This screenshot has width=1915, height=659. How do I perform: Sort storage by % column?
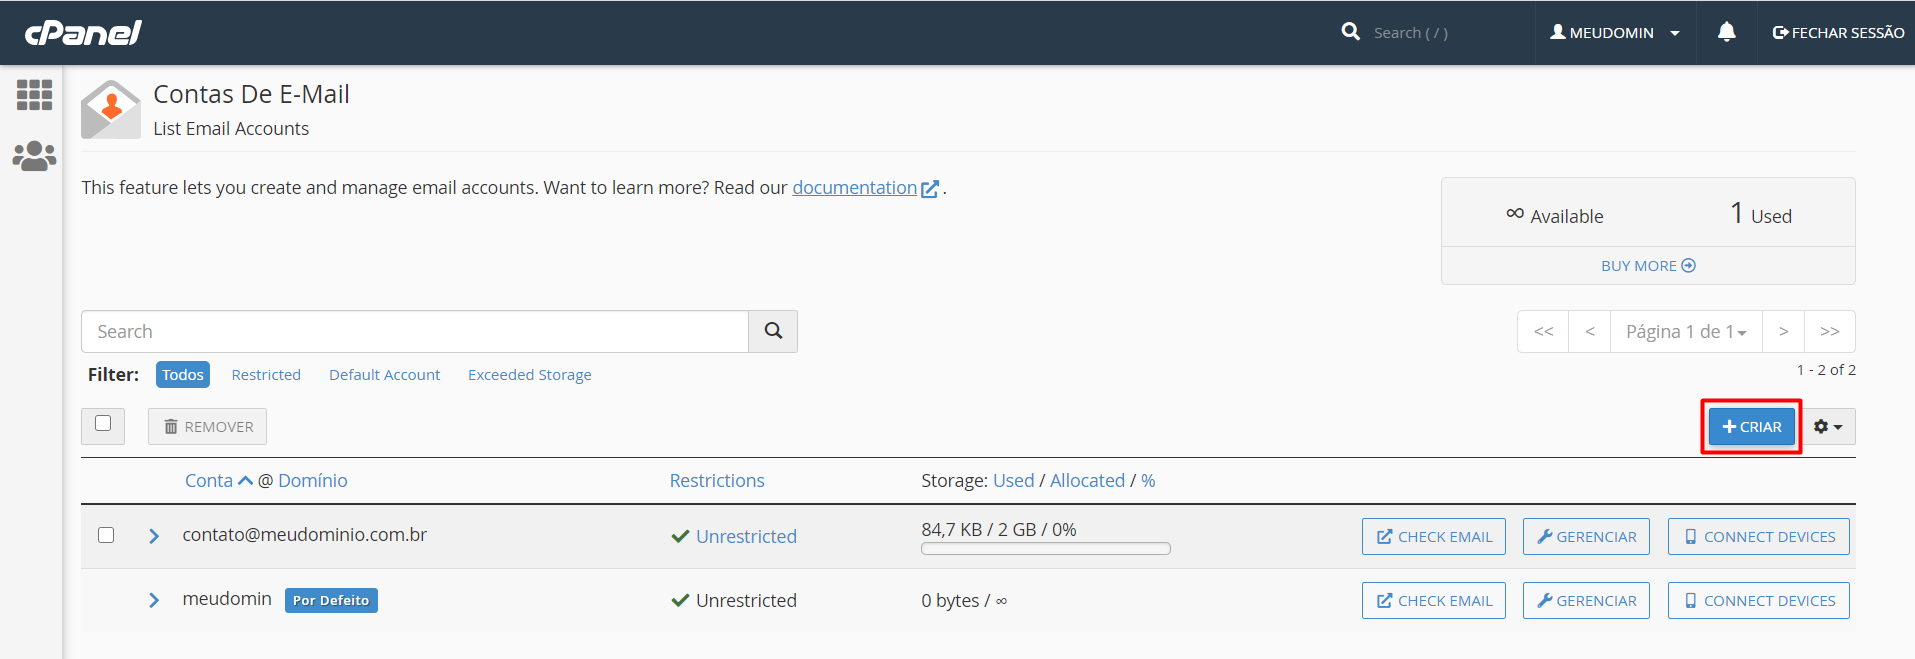[x=1148, y=481]
